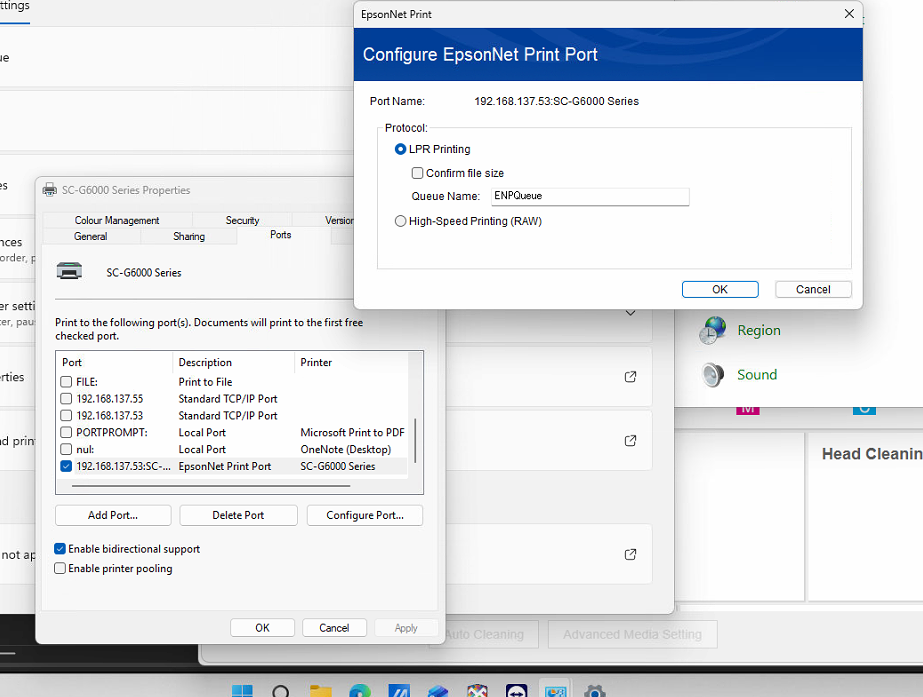Open the Security tab in printer properties

coord(242,220)
